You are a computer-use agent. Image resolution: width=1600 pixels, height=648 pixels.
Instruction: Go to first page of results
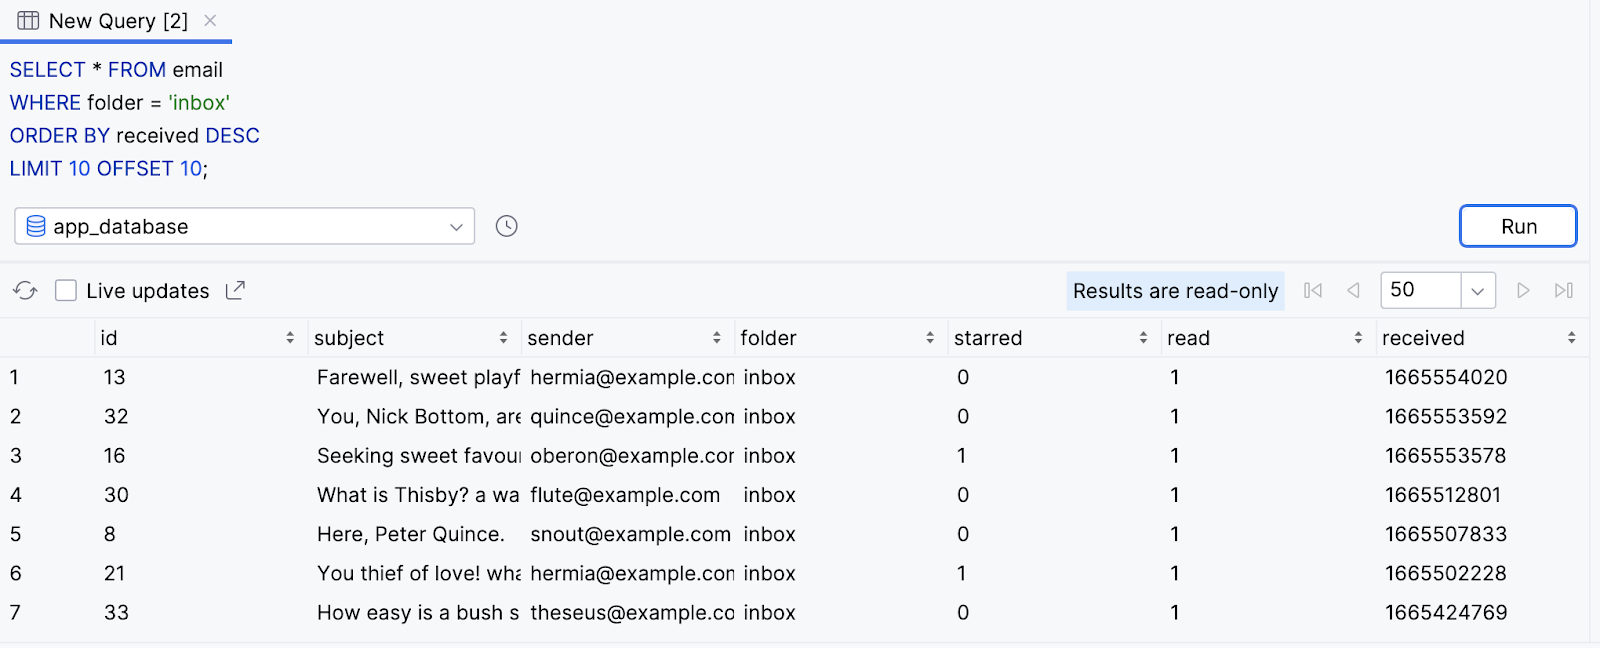pos(1313,291)
